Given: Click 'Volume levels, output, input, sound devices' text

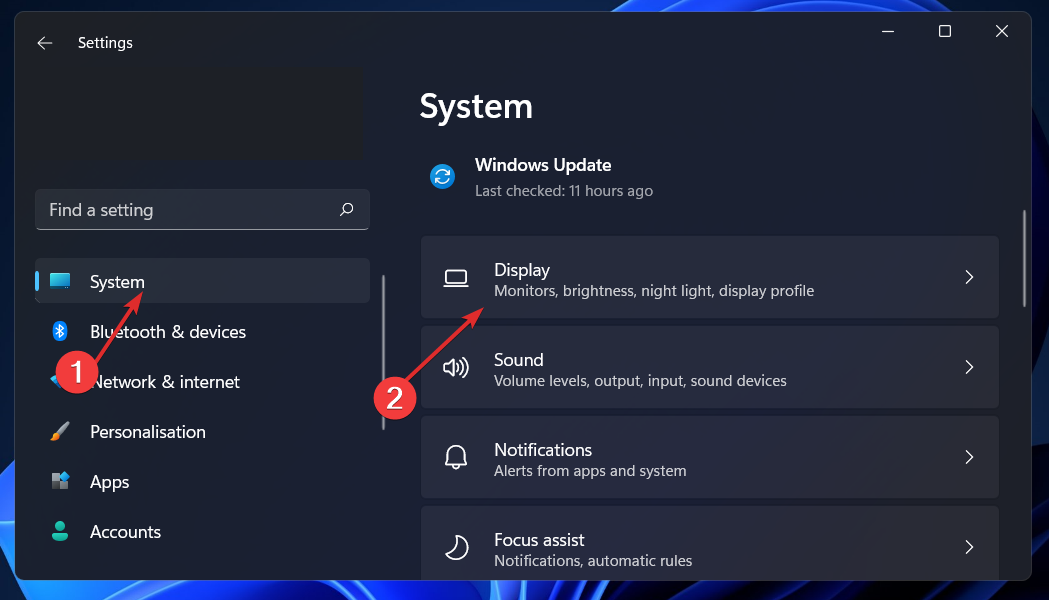Looking at the screenshot, I should [x=640, y=381].
